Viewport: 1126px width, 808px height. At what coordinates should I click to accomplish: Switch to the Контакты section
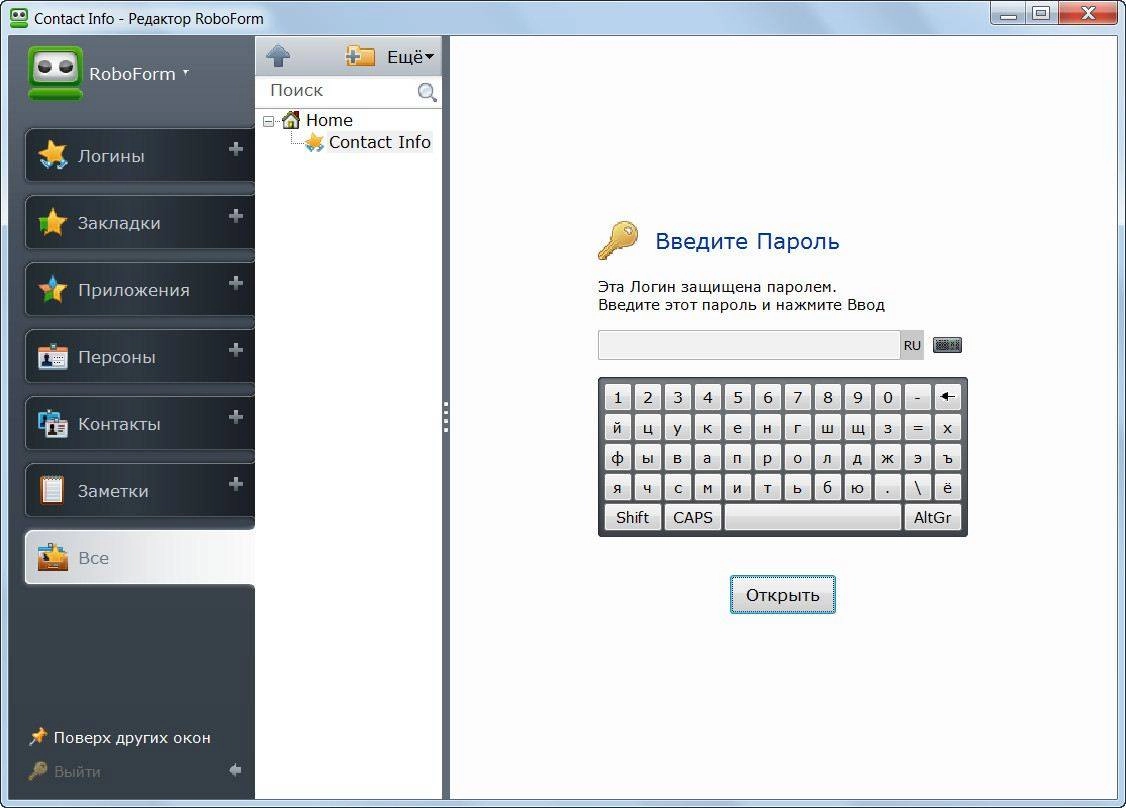[140, 423]
